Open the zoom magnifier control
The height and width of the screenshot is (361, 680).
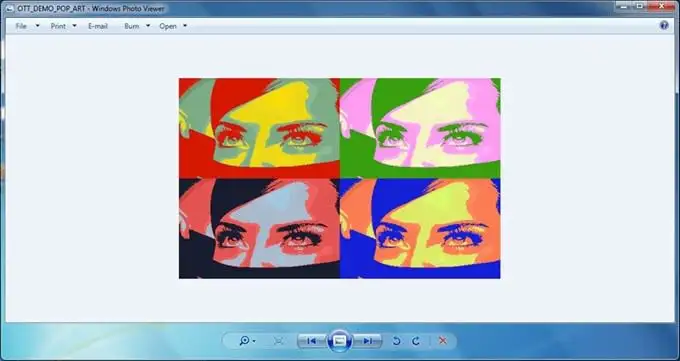244,341
